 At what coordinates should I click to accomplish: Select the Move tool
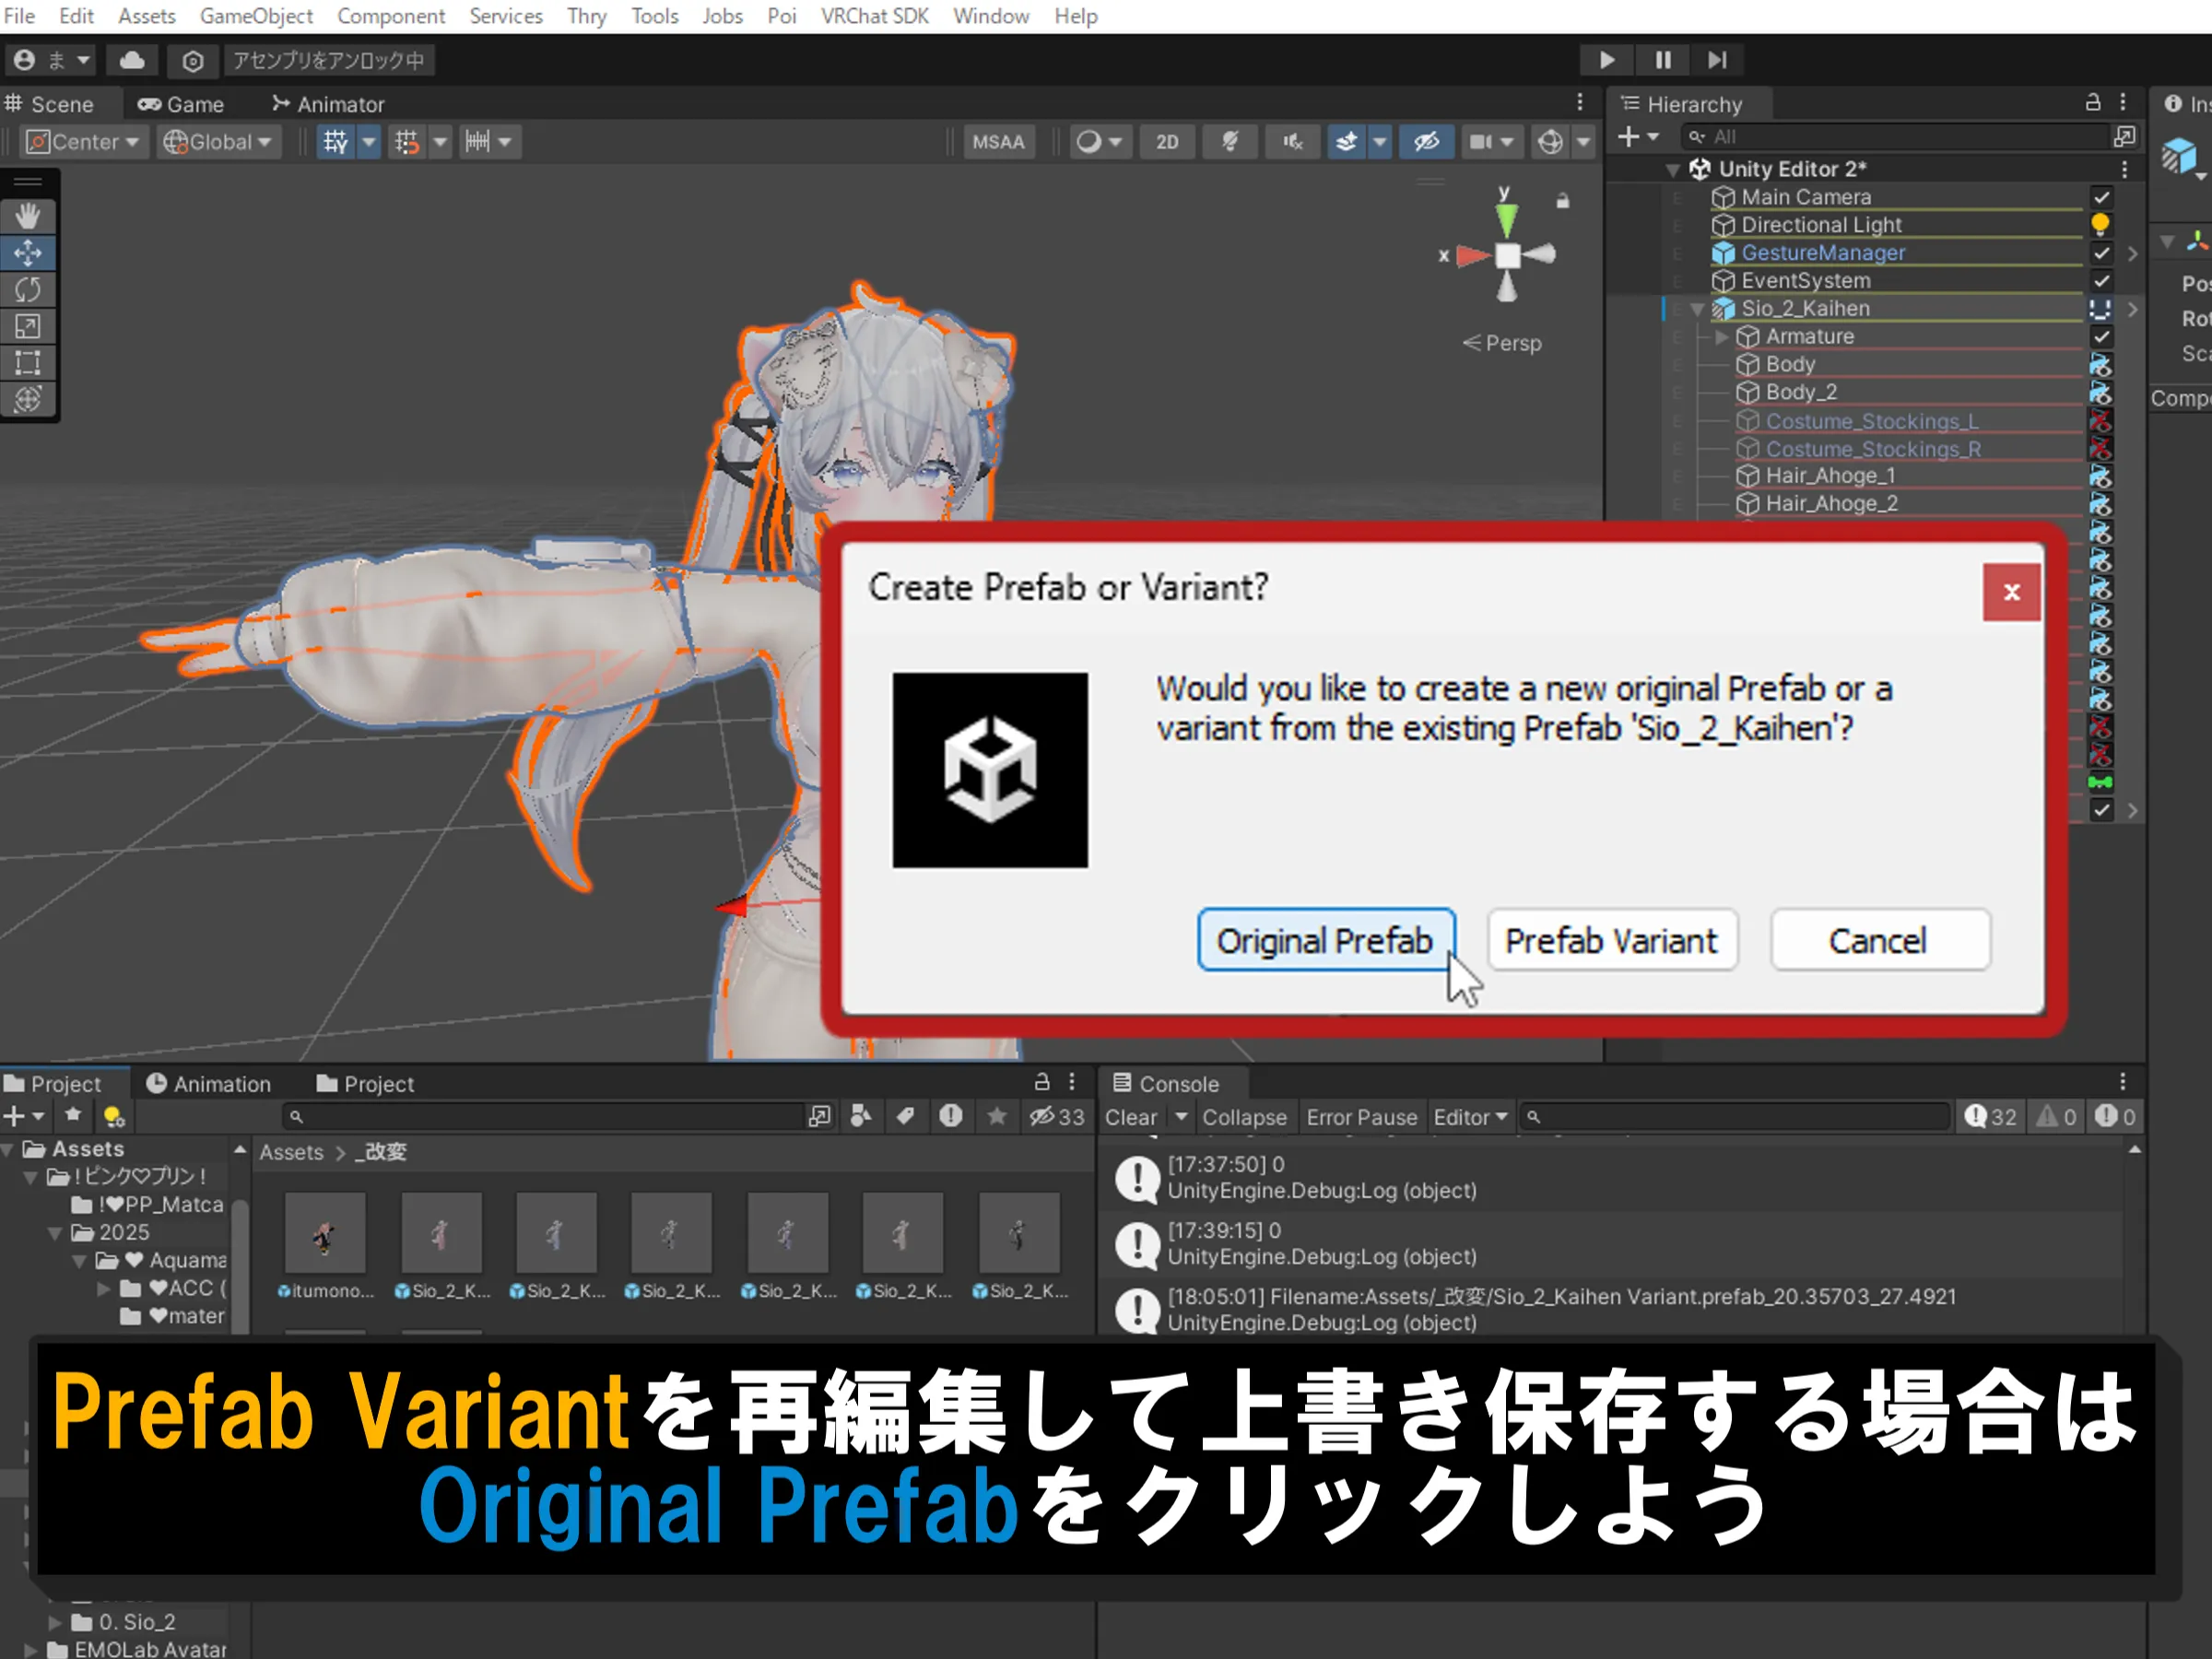click(x=28, y=253)
